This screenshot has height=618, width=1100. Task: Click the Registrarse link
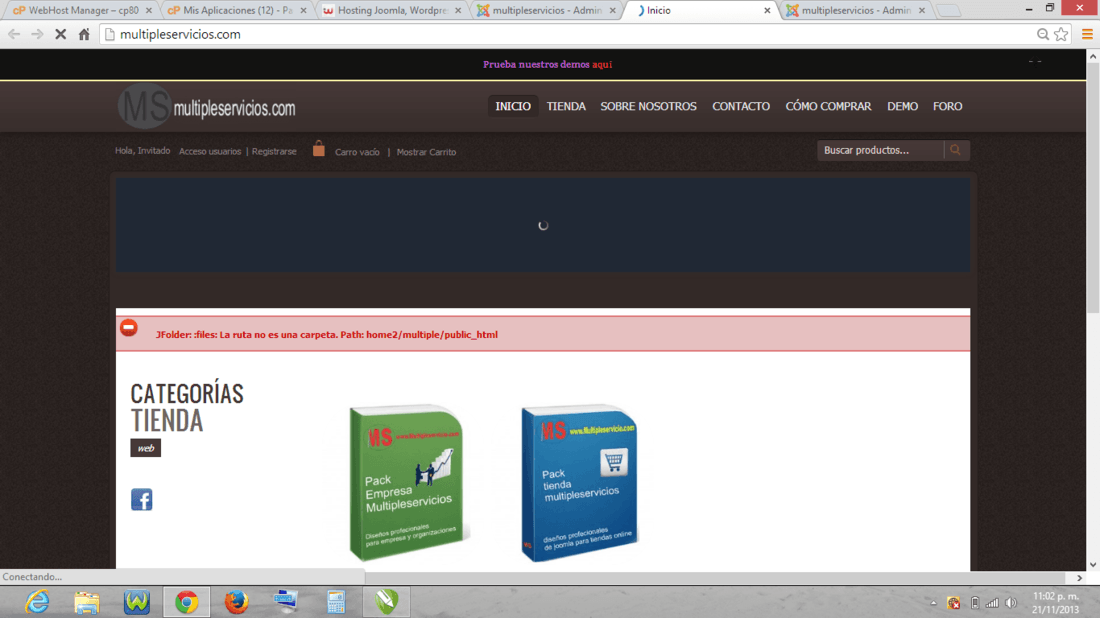(x=274, y=152)
